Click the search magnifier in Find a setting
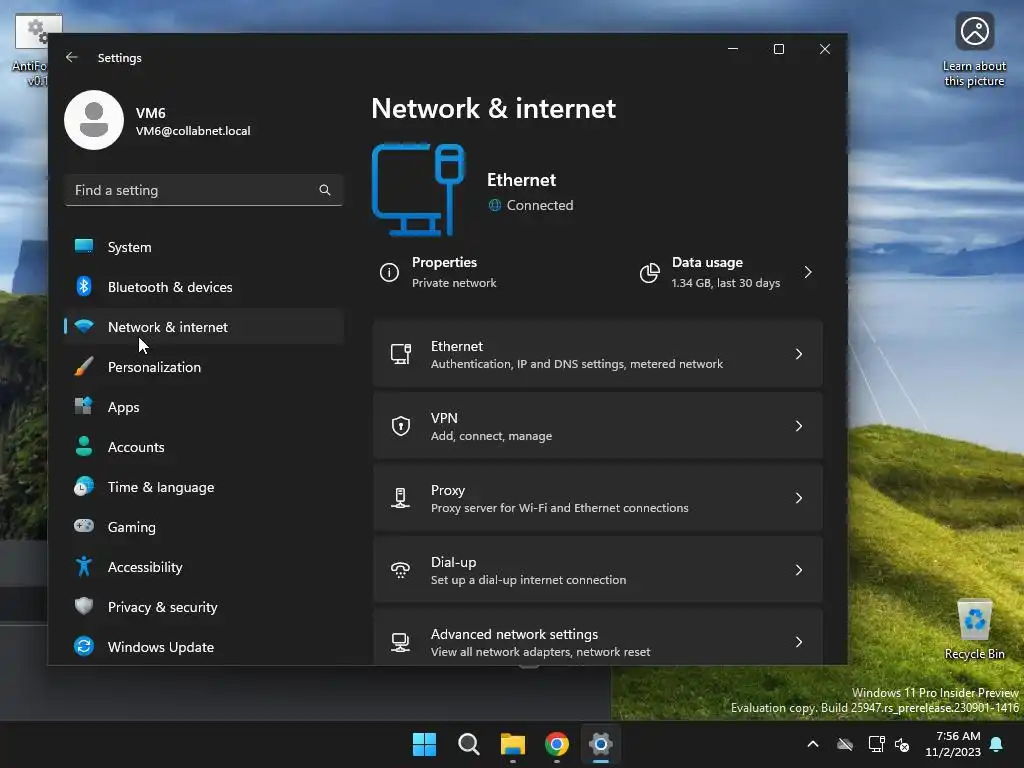The width and height of the screenshot is (1024, 768). click(325, 190)
